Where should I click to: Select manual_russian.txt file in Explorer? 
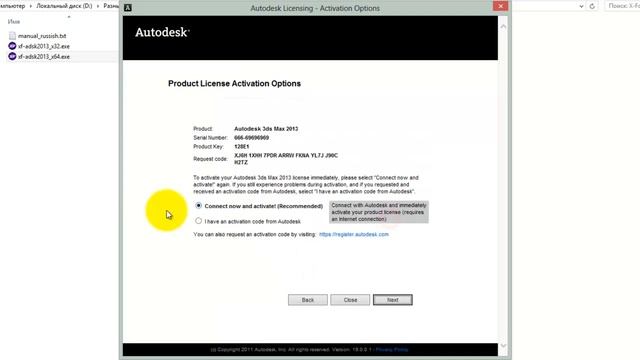(x=42, y=36)
